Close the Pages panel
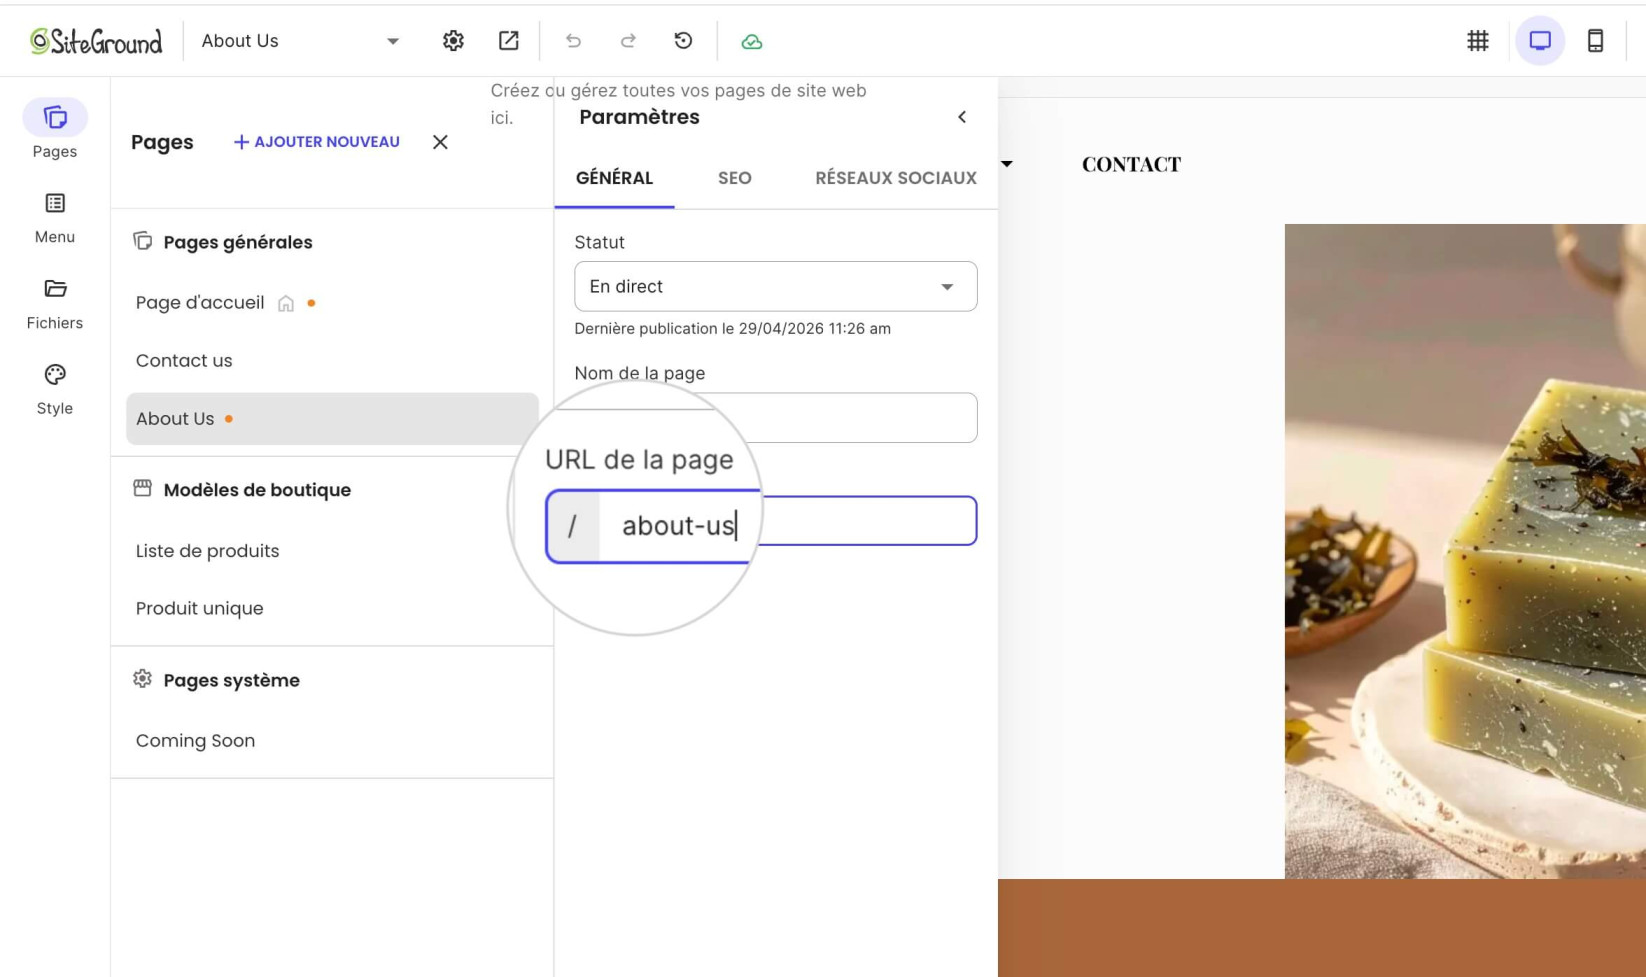The width and height of the screenshot is (1646, 977). point(440,142)
